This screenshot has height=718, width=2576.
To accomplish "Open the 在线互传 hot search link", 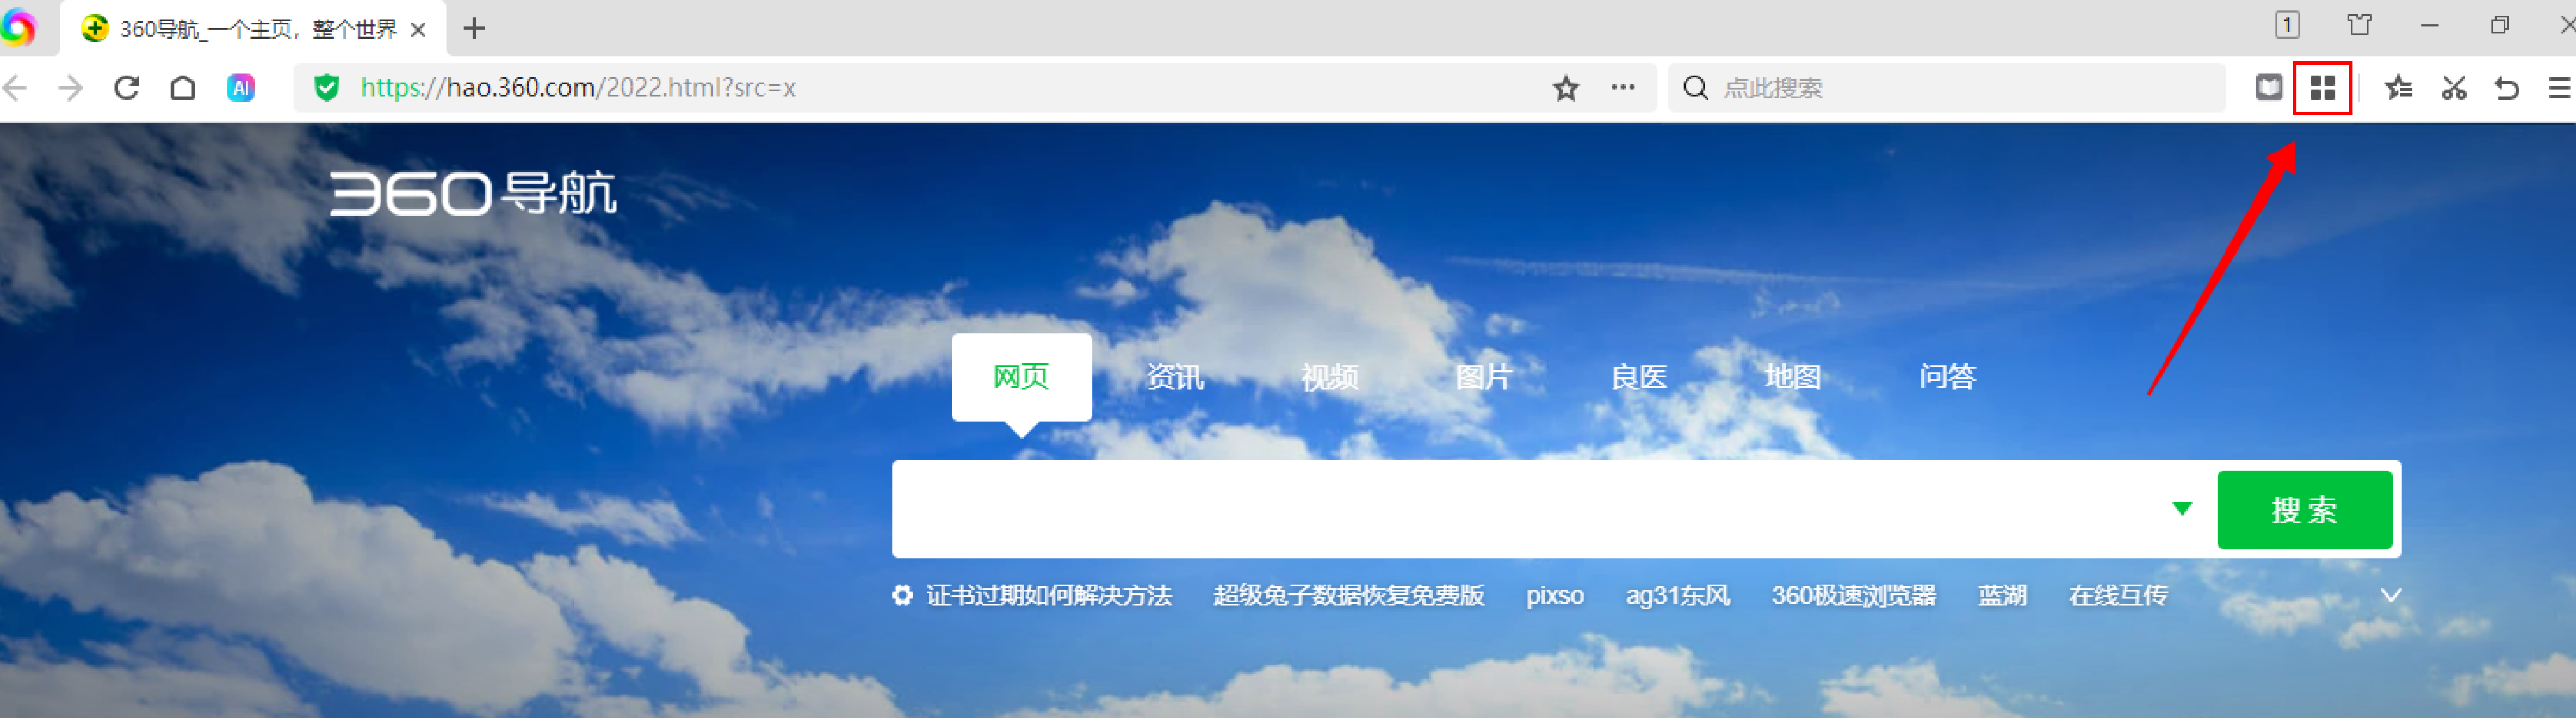I will [2118, 596].
